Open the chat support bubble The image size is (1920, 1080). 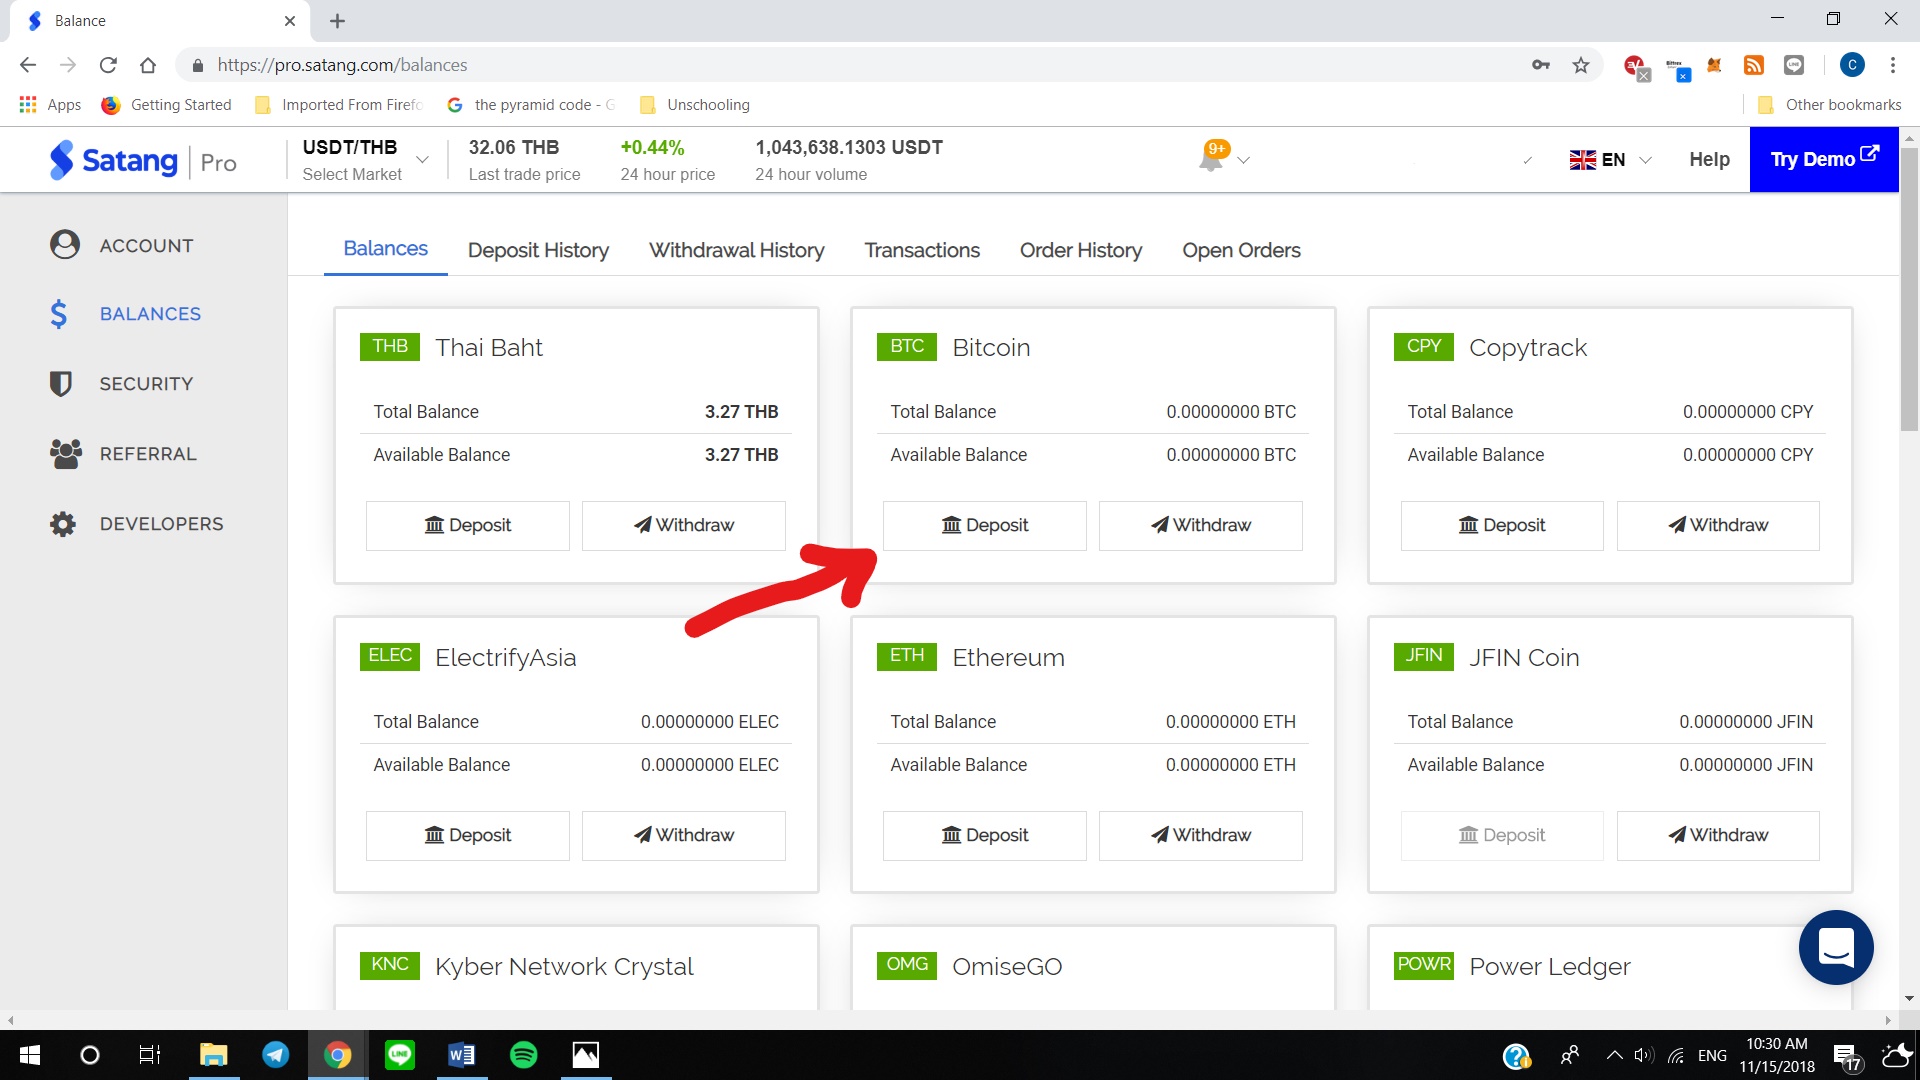[1835, 946]
